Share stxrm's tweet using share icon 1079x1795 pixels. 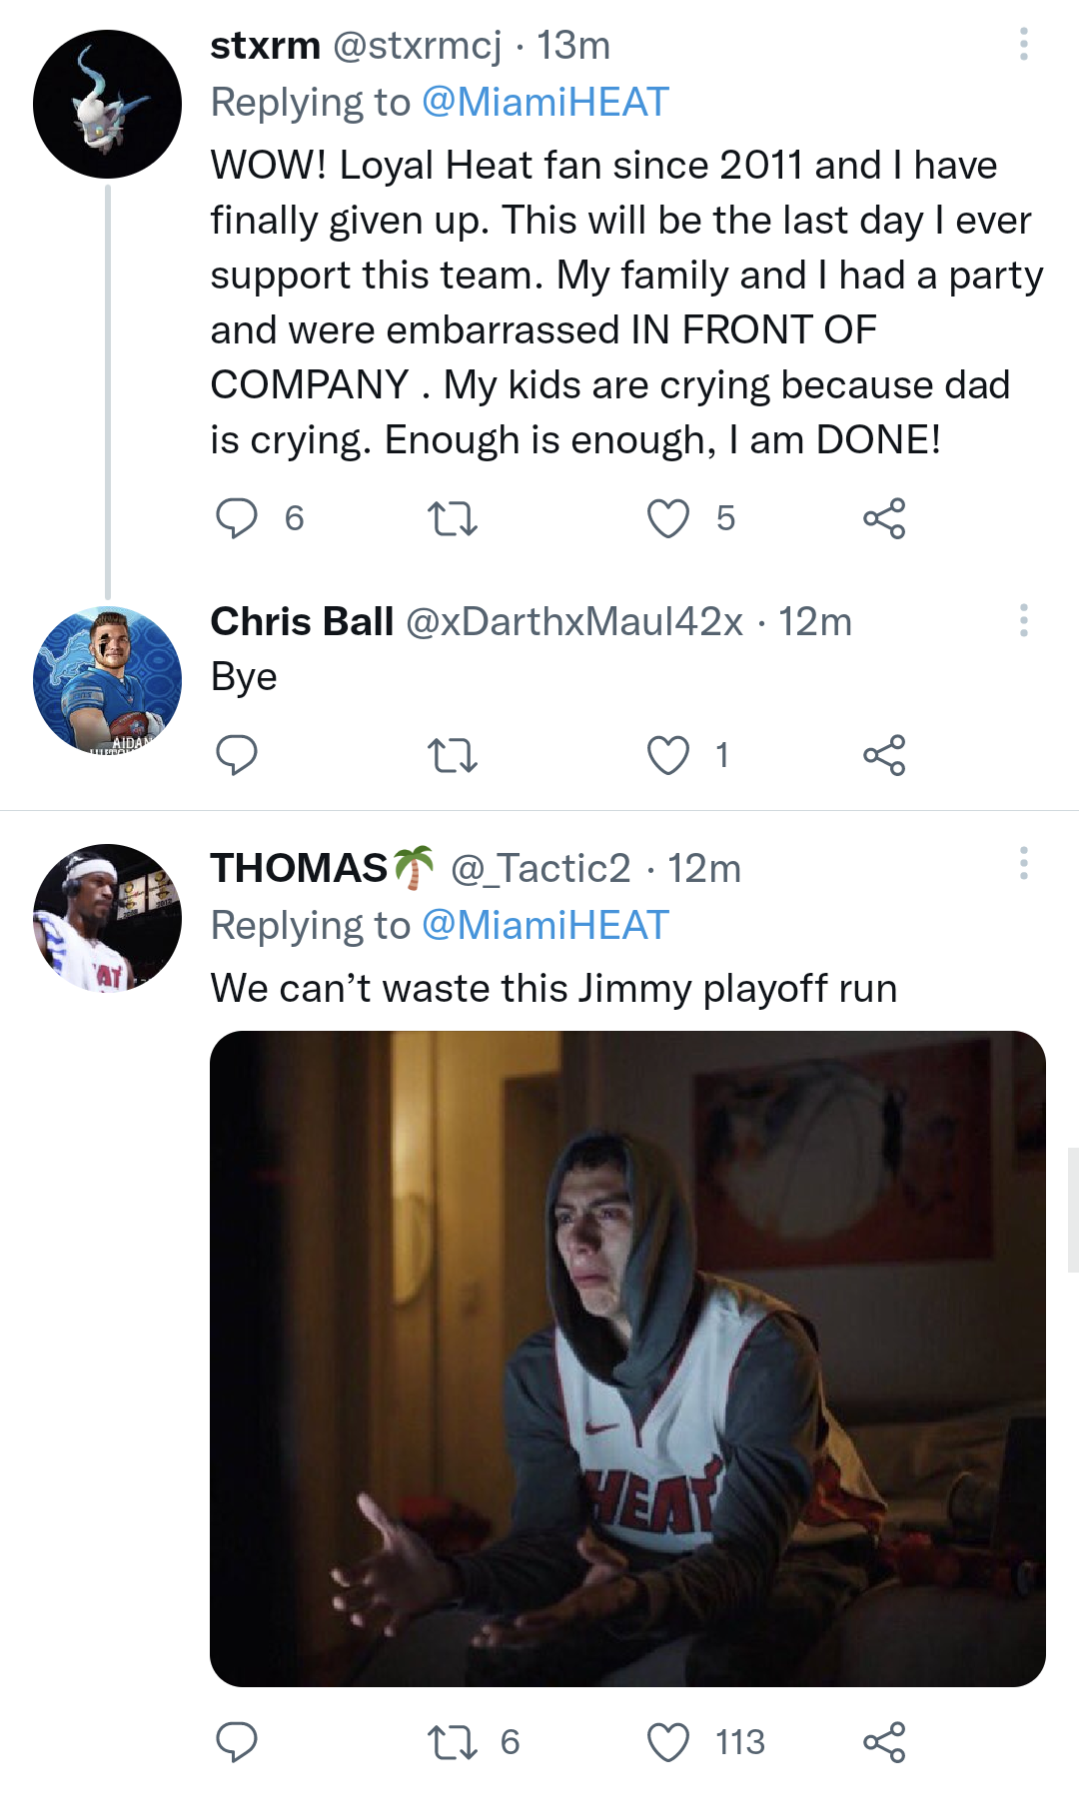point(884,519)
